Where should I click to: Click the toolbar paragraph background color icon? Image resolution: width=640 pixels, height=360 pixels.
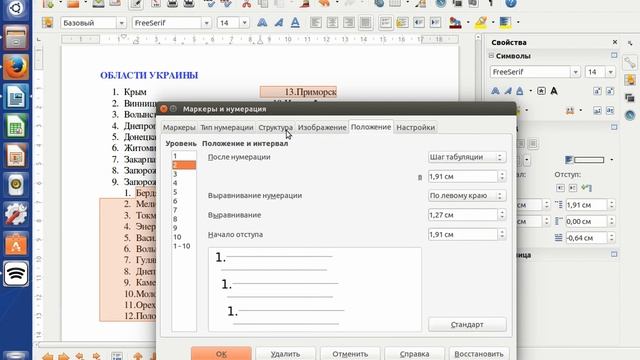(505, 22)
